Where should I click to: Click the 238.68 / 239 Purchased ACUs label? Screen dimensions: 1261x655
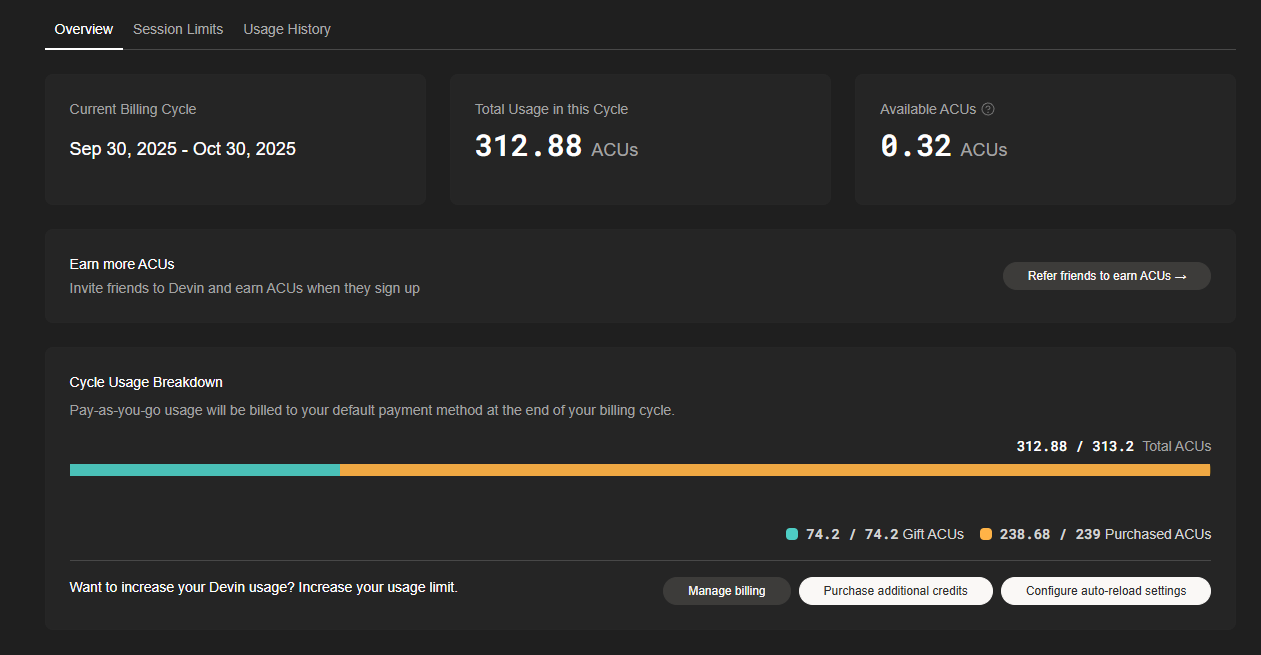pos(1105,534)
